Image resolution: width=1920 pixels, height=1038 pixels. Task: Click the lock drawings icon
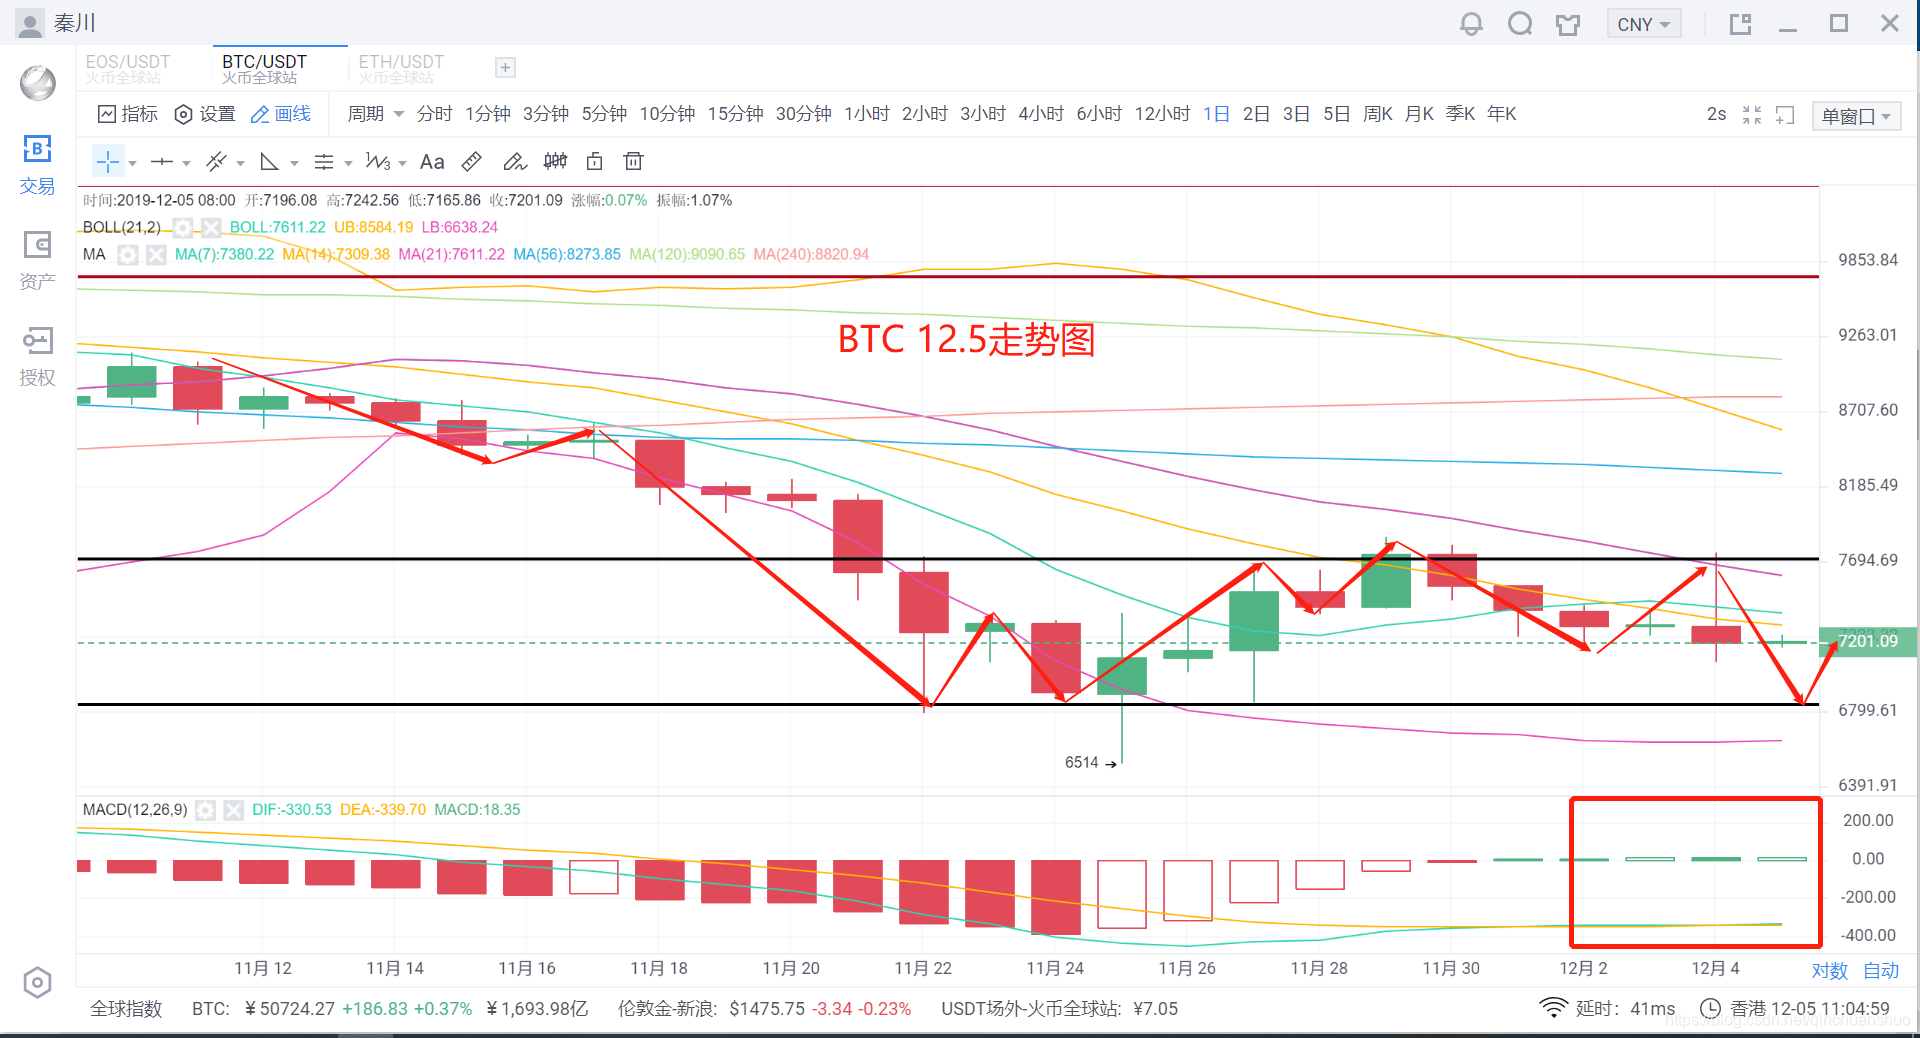click(594, 161)
